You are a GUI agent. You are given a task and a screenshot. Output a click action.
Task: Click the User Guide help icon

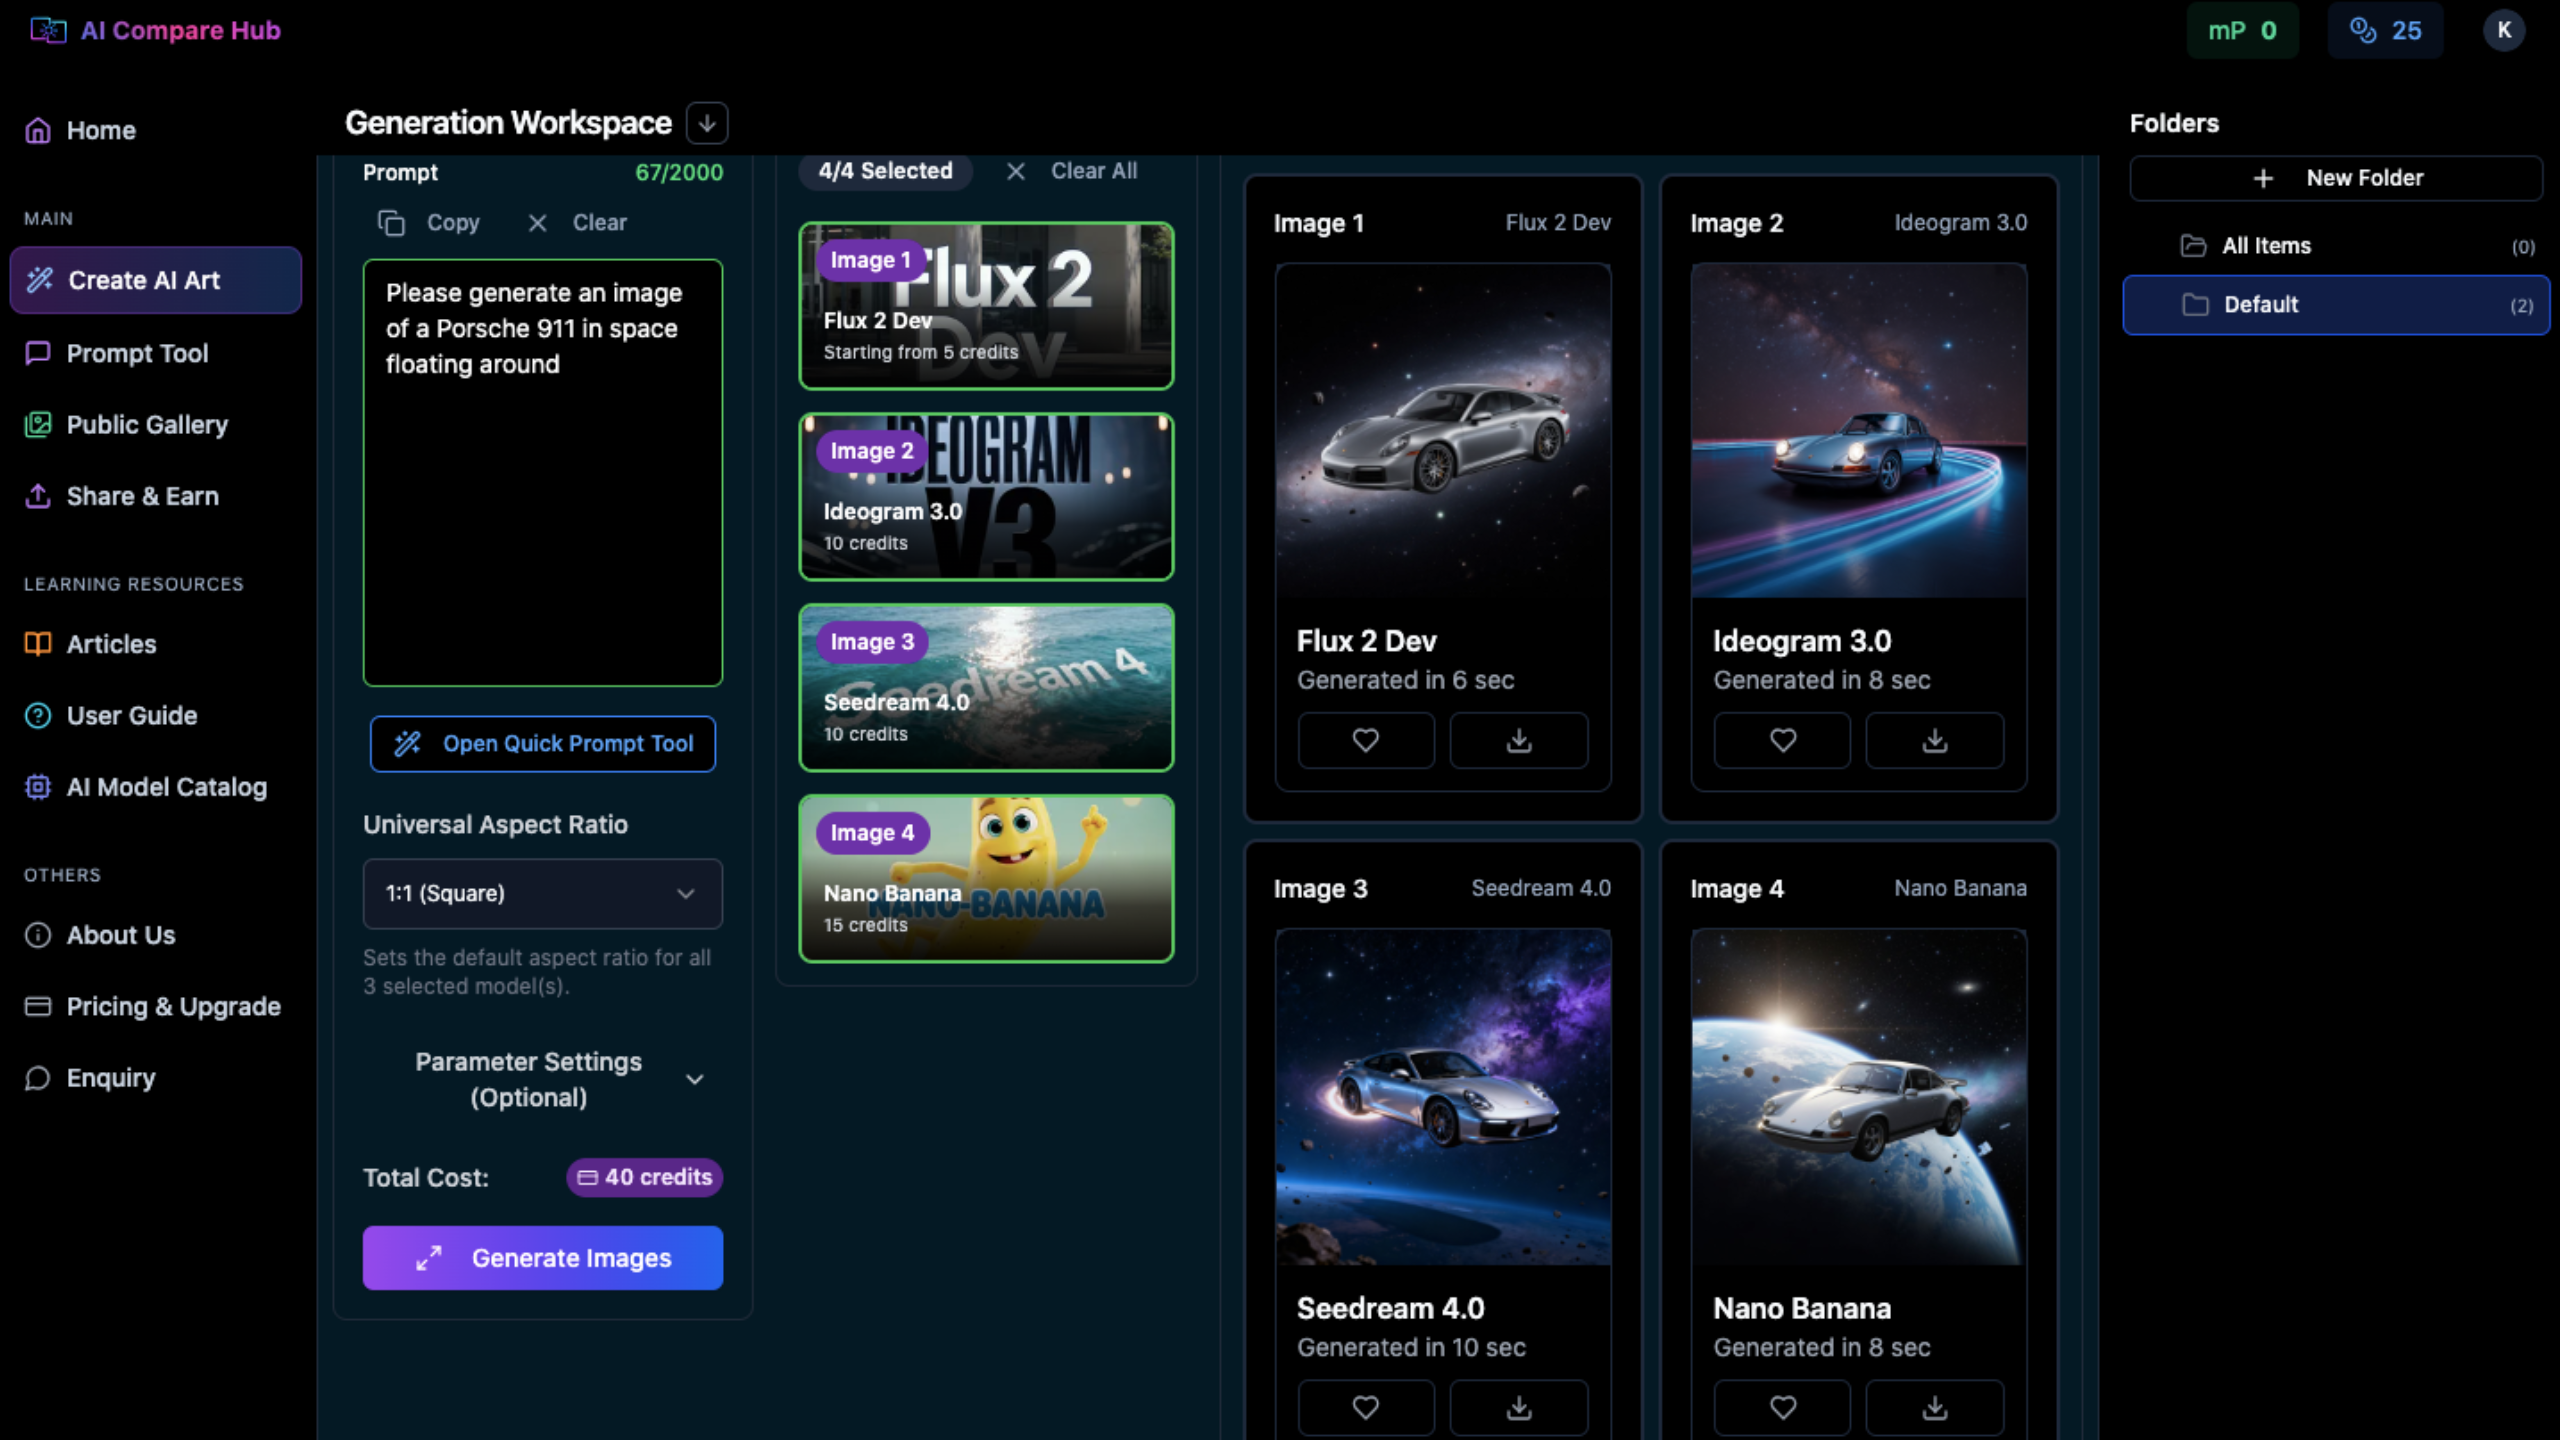[x=38, y=716]
